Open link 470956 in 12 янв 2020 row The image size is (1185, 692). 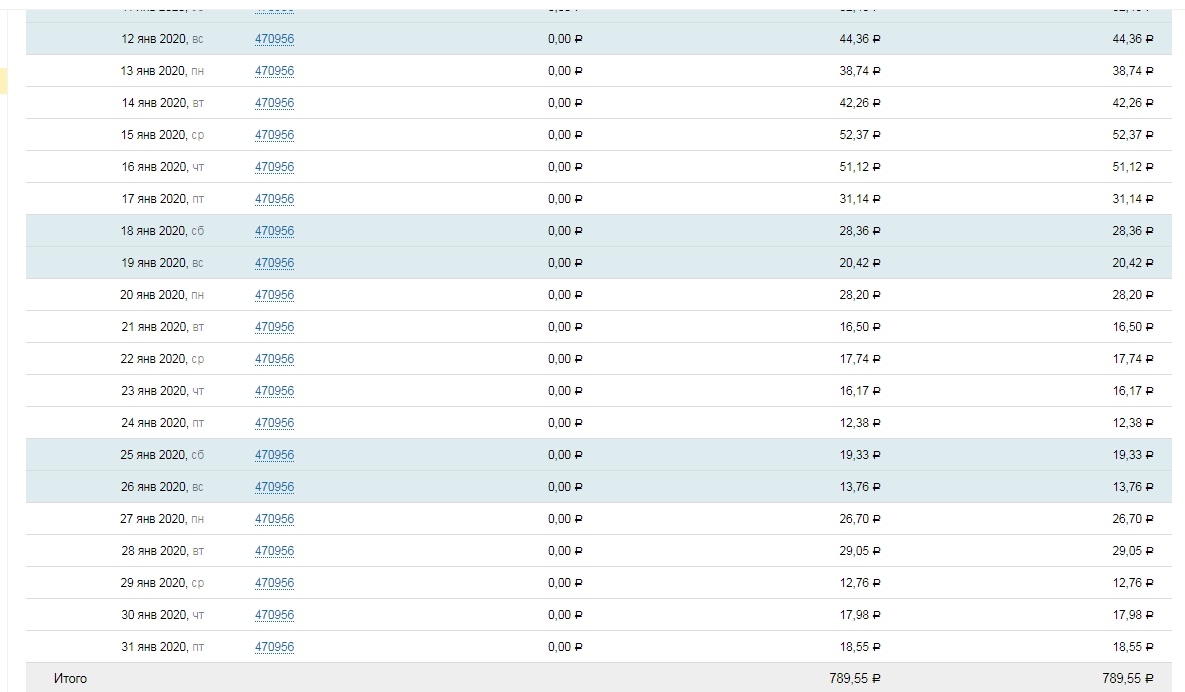pyautogui.click(x=274, y=39)
